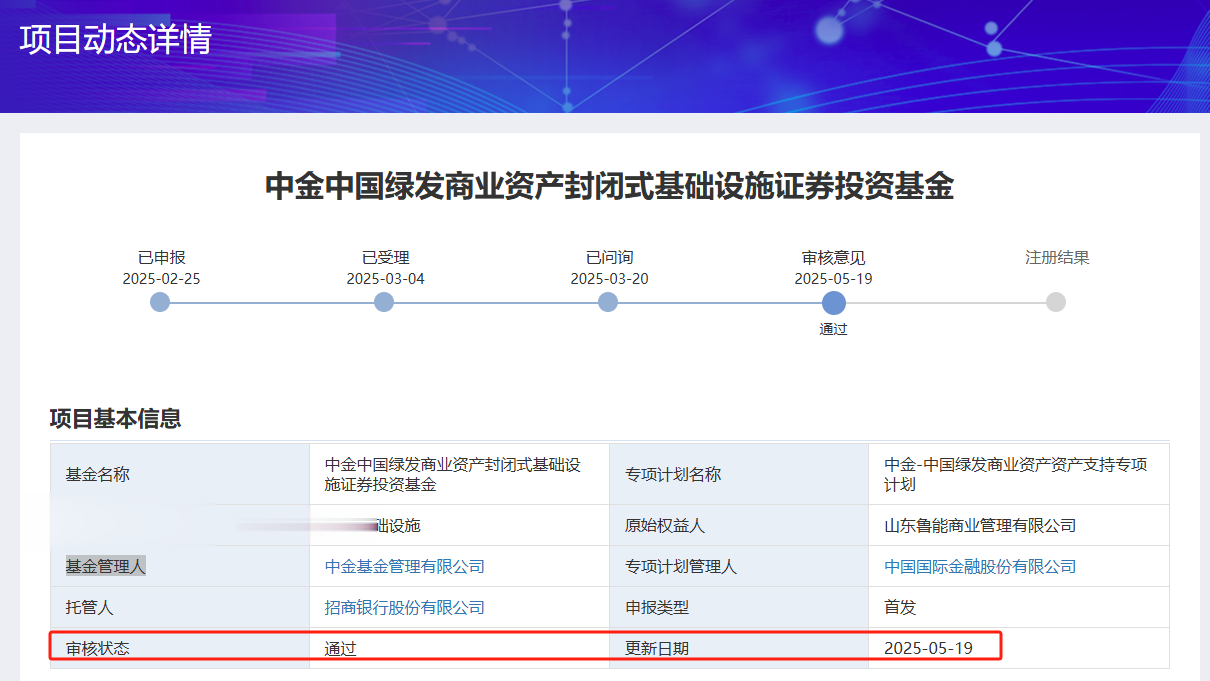This screenshot has height=681, width=1210.
Task: Open the 中金基金管理有限公司 link
Action: (x=405, y=567)
